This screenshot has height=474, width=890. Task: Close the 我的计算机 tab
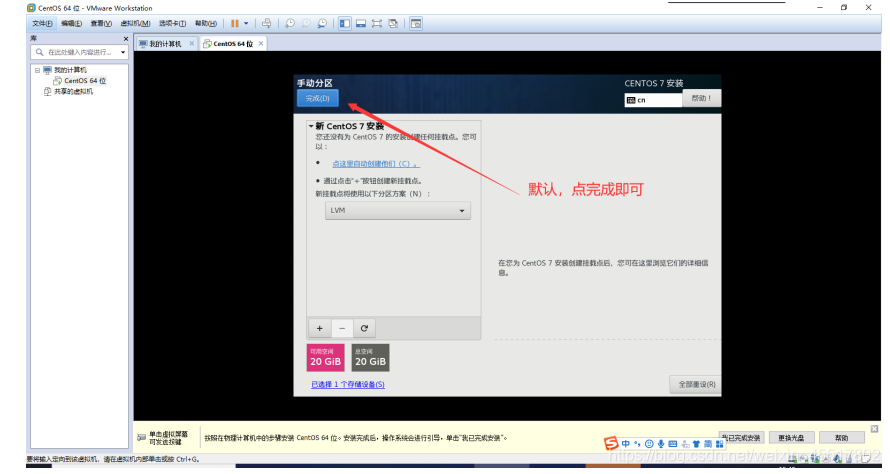coord(192,44)
